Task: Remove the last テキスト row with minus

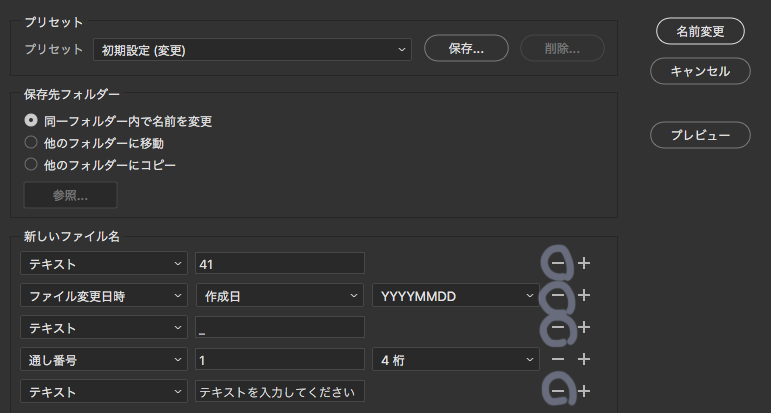Action: click(558, 391)
